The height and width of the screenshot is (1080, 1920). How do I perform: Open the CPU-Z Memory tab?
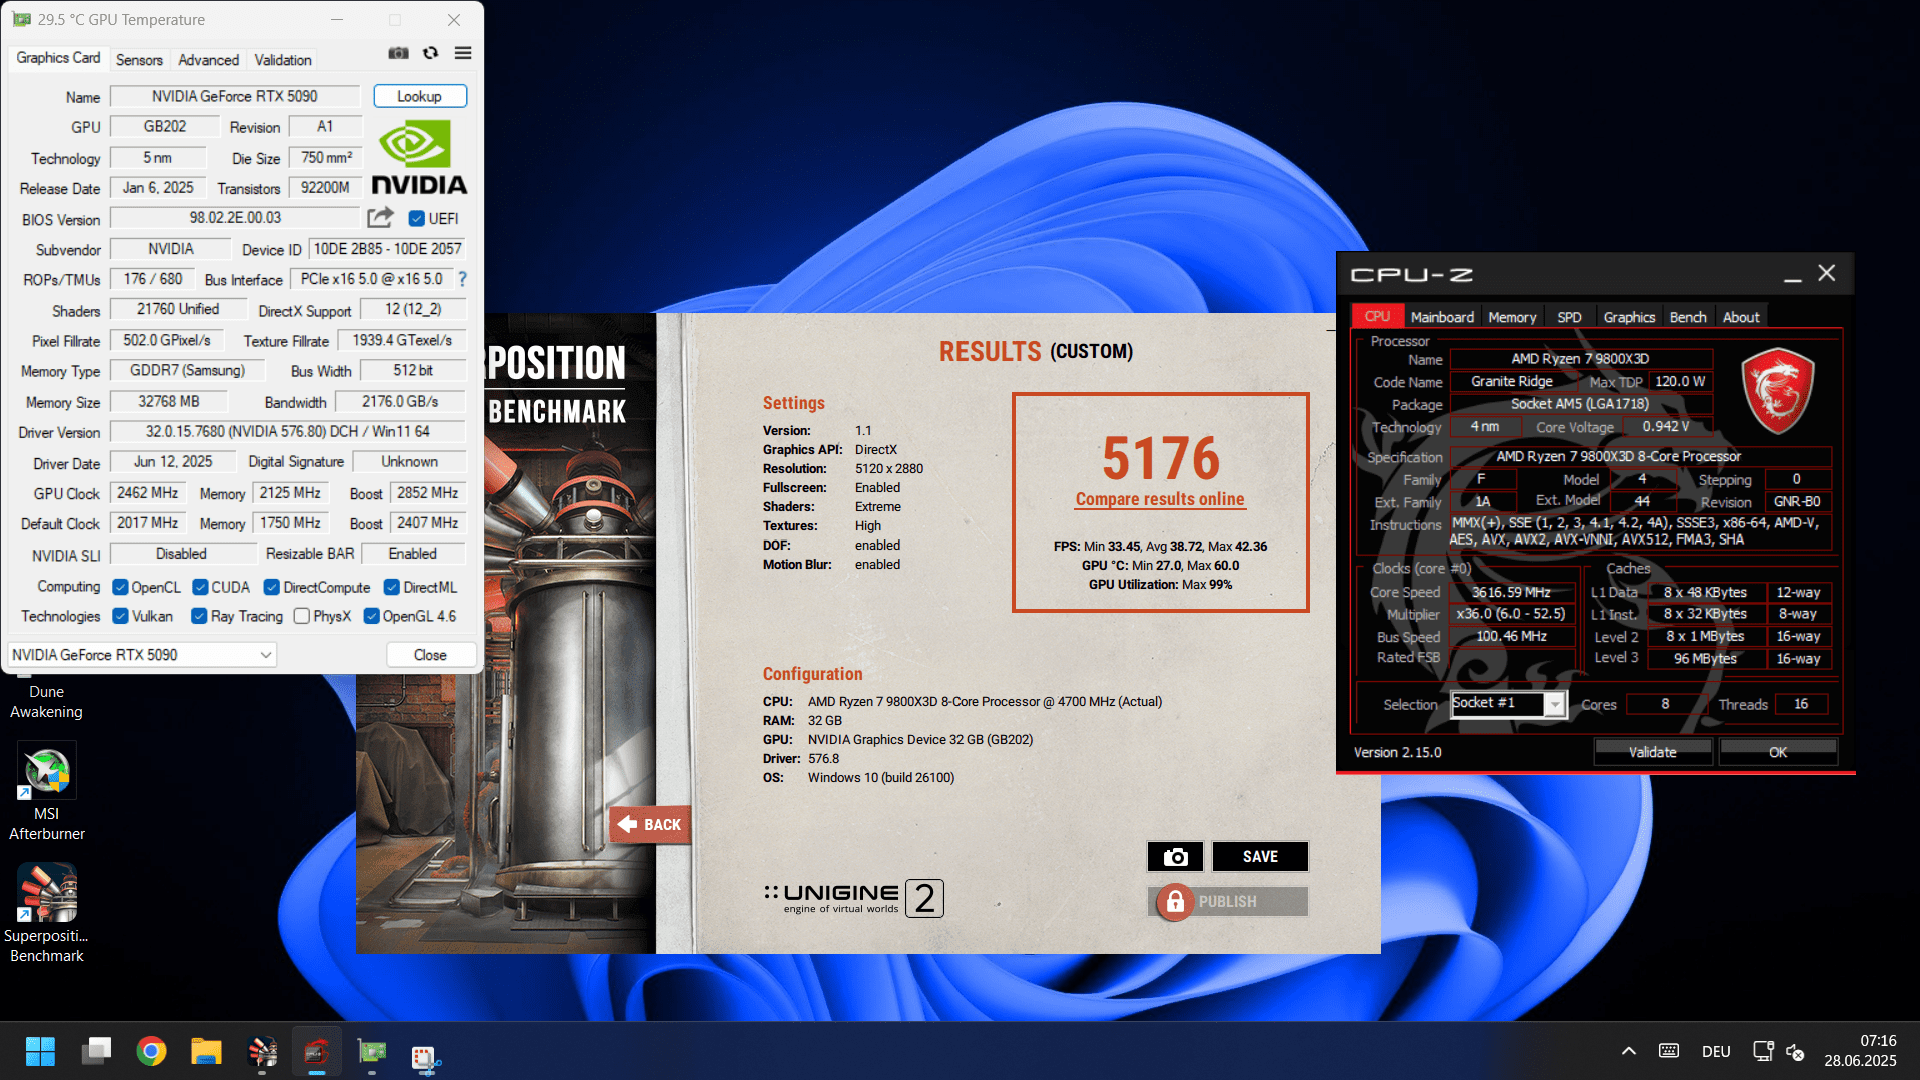pyautogui.click(x=1511, y=317)
